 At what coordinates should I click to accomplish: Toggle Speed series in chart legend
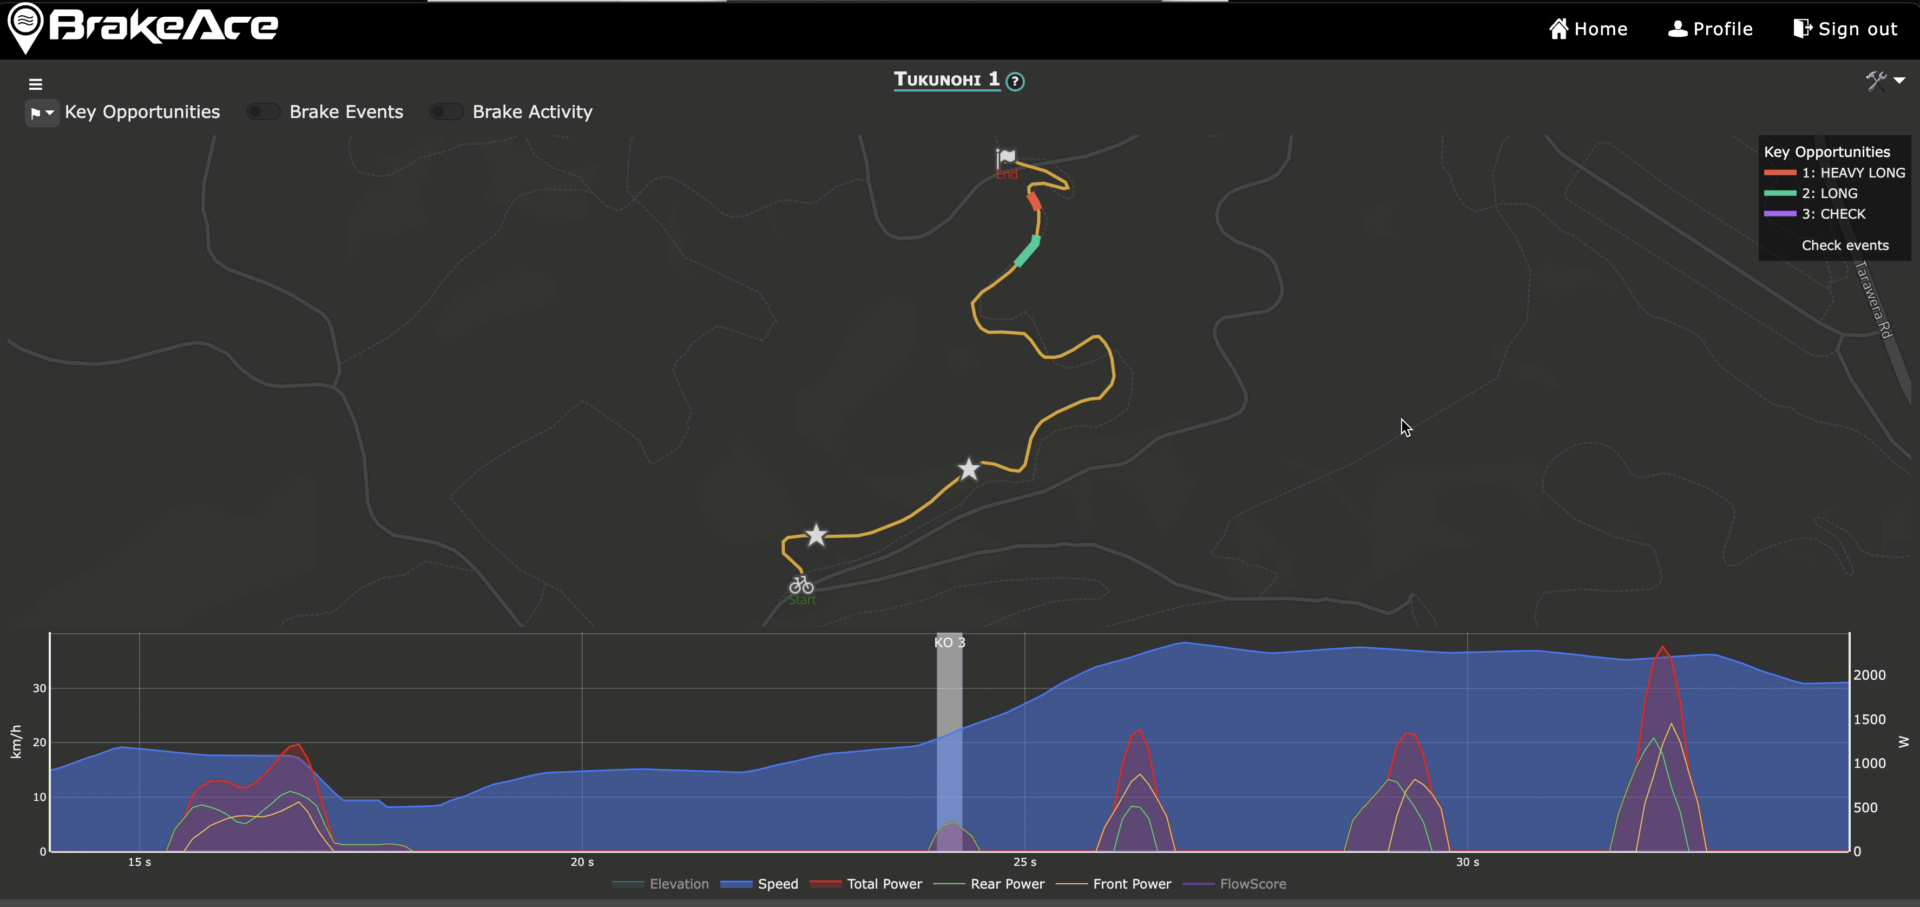[x=760, y=884]
